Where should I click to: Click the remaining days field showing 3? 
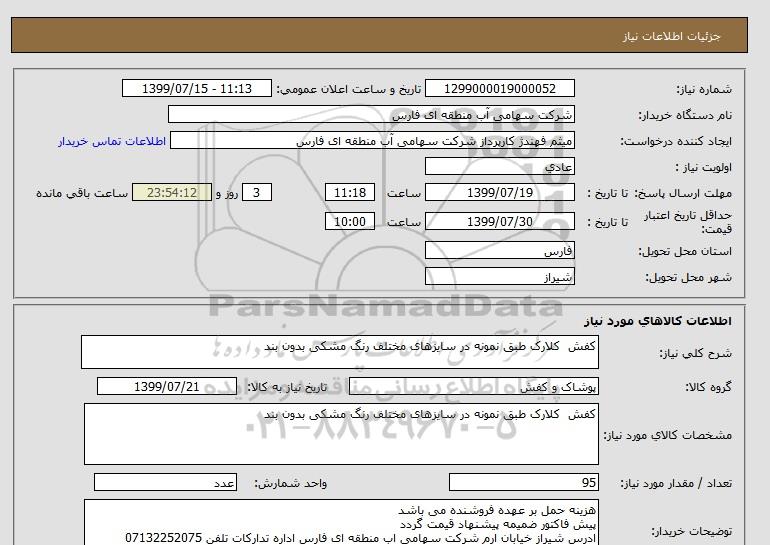256,192
